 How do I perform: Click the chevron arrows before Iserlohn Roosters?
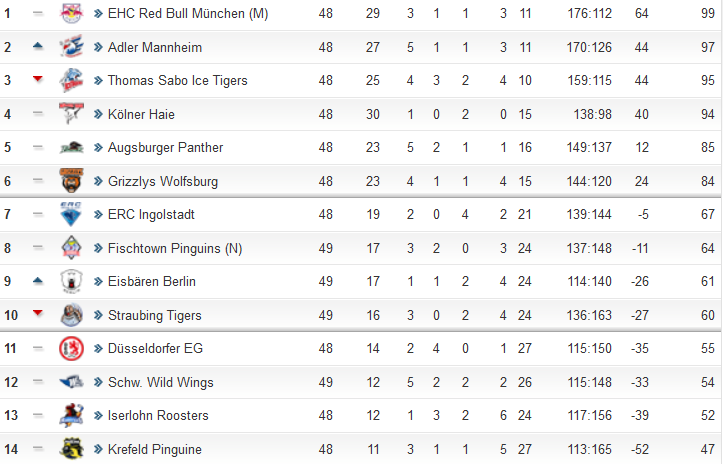(x=98, y=416)
